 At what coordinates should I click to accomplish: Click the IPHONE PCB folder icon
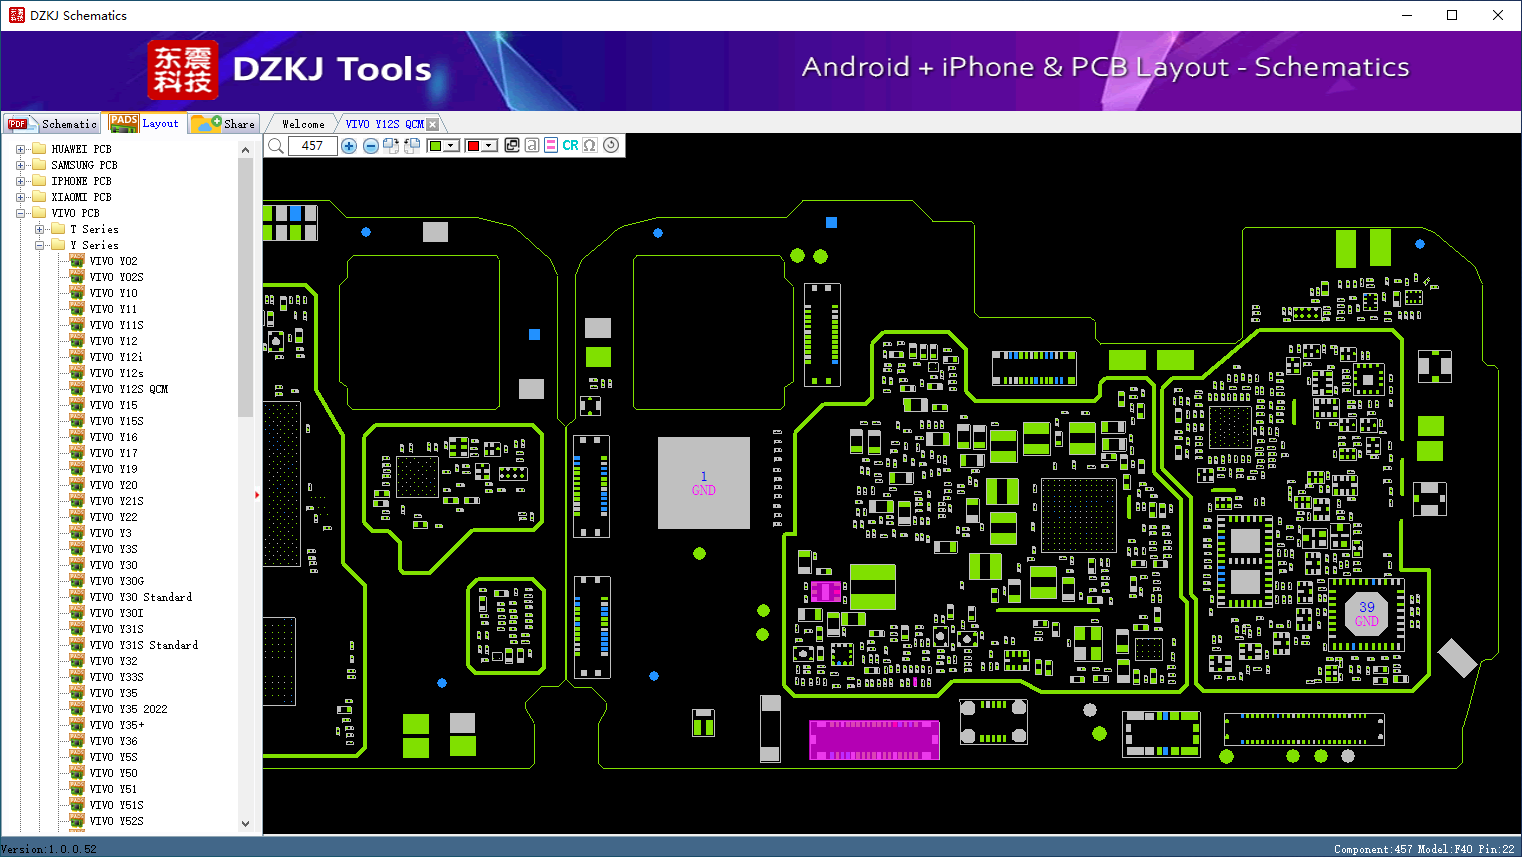pos(39,181)
